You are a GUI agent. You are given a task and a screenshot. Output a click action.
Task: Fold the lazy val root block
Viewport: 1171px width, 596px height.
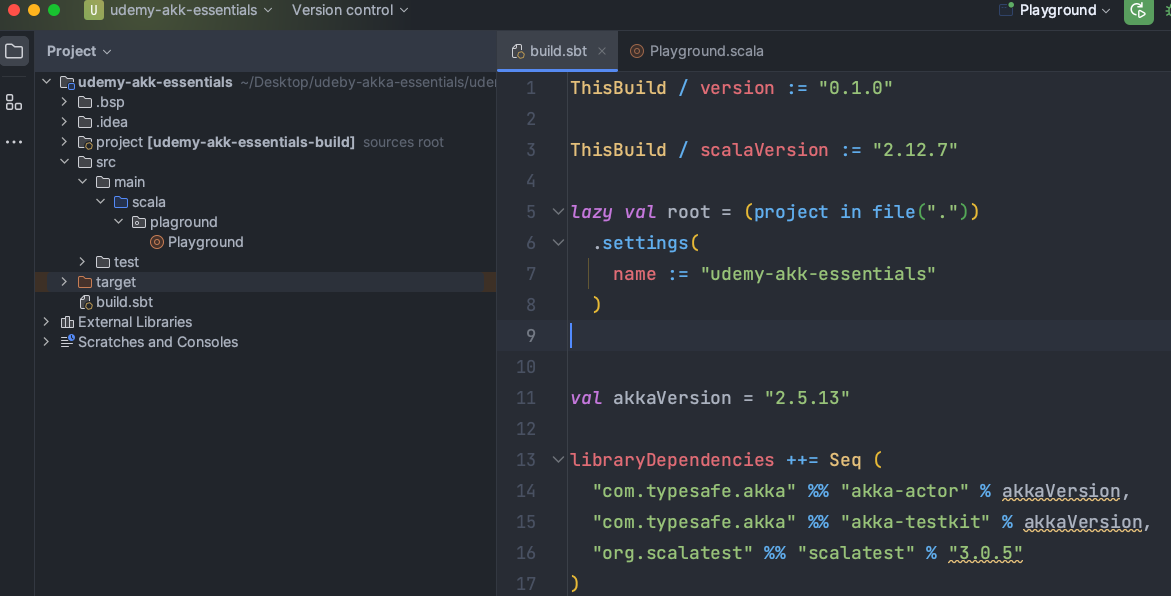pos(558,212)
